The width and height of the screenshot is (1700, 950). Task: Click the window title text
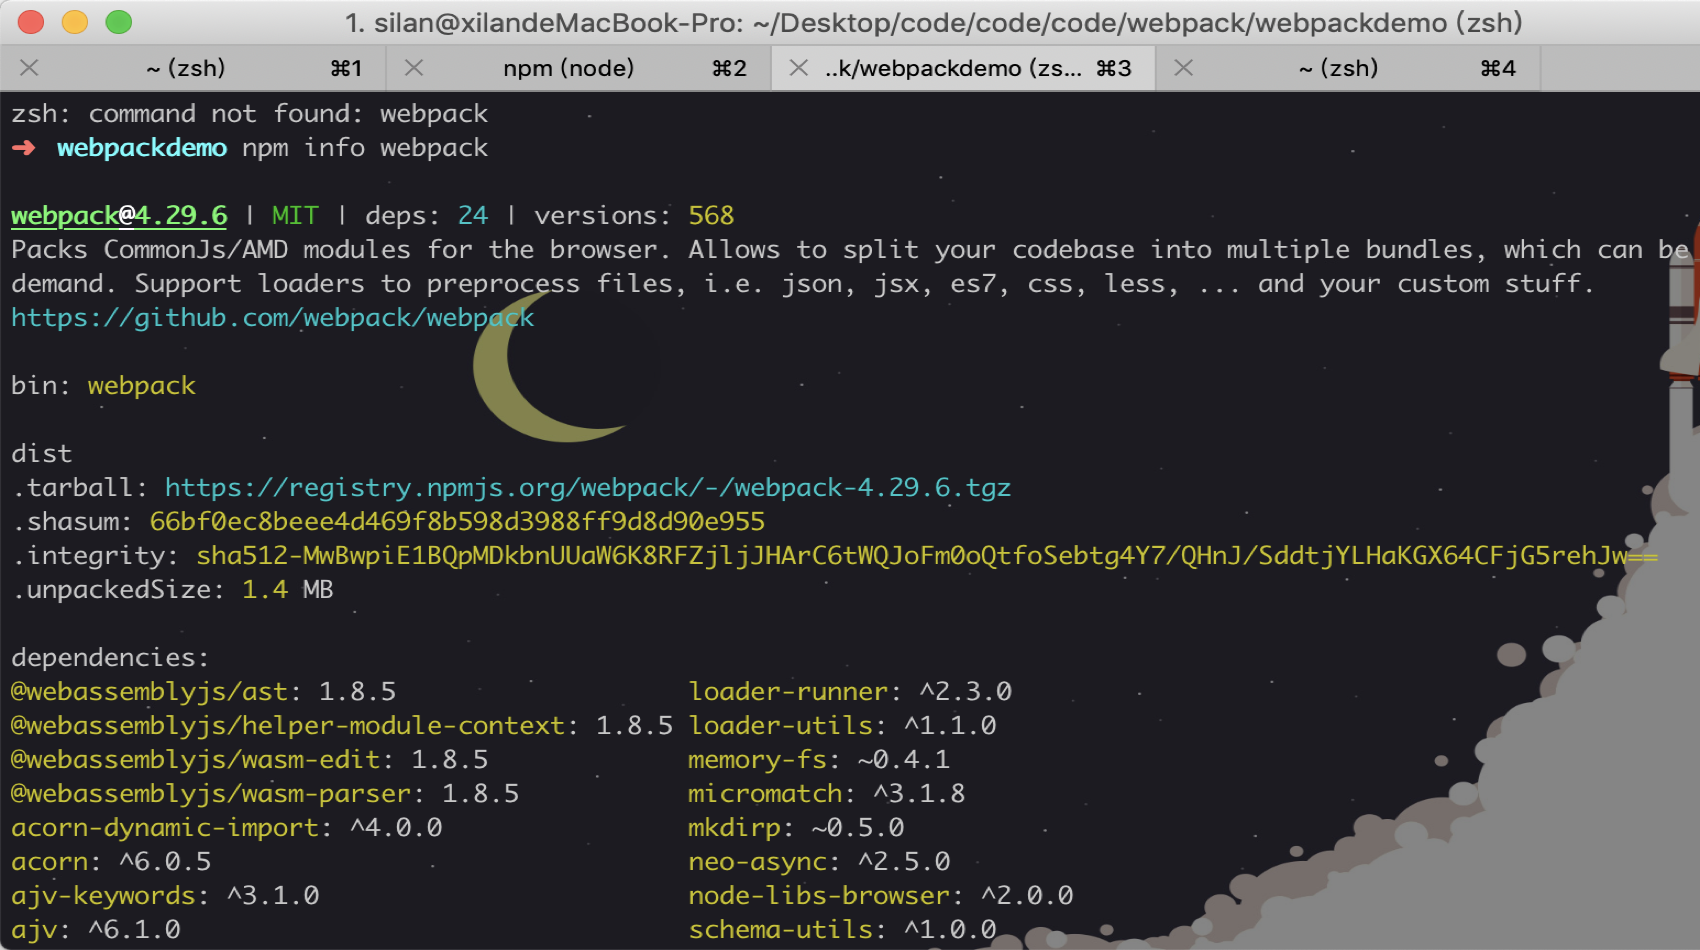tap(933, 22)
